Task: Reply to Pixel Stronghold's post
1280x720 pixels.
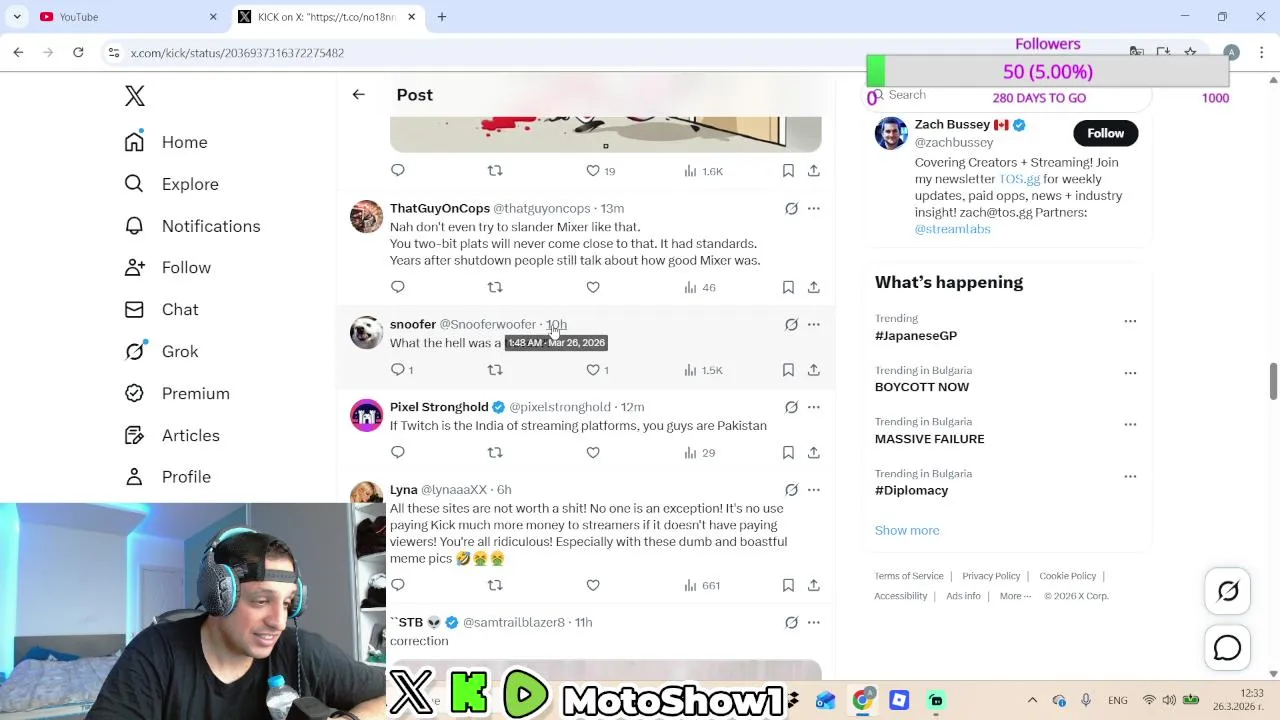Action: [398, 453]
